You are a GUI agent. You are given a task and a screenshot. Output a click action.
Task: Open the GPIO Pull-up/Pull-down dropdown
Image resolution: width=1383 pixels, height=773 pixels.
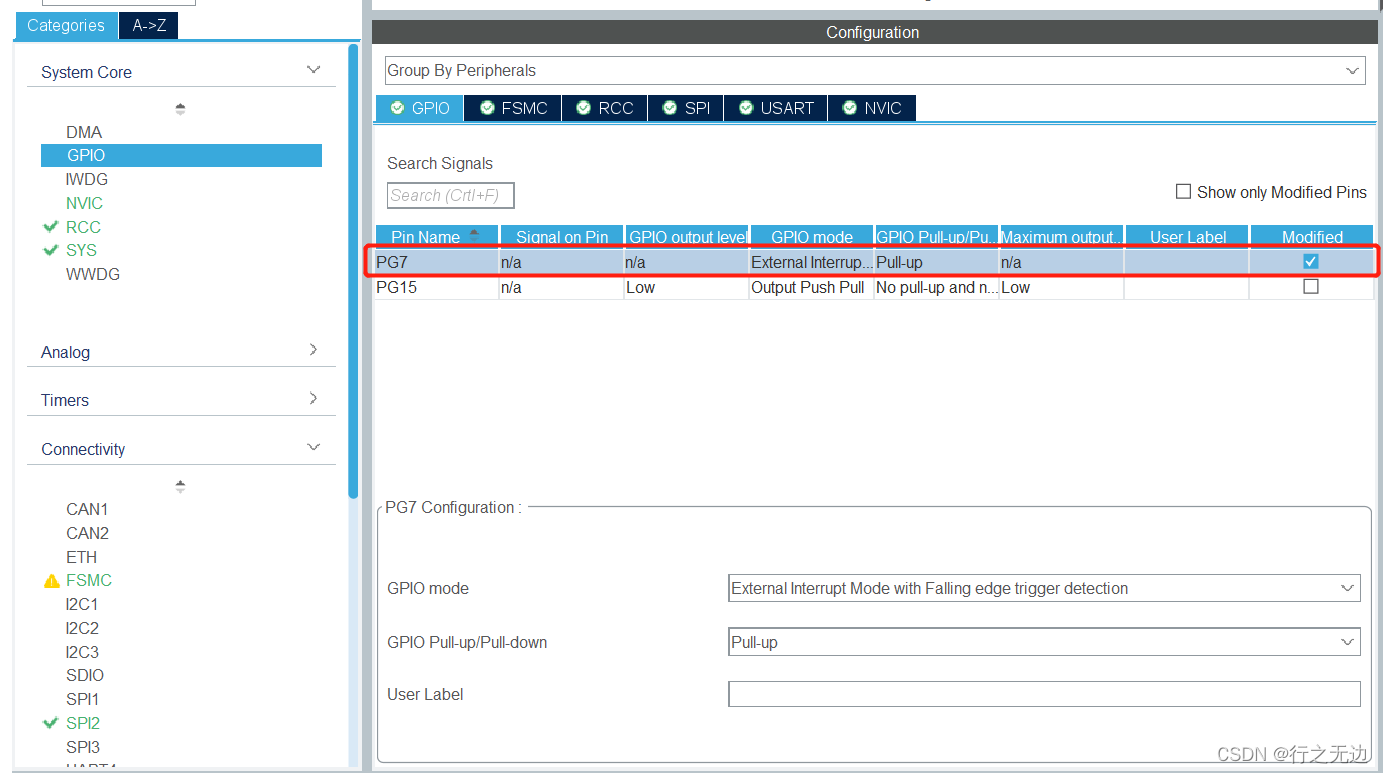1044,642
